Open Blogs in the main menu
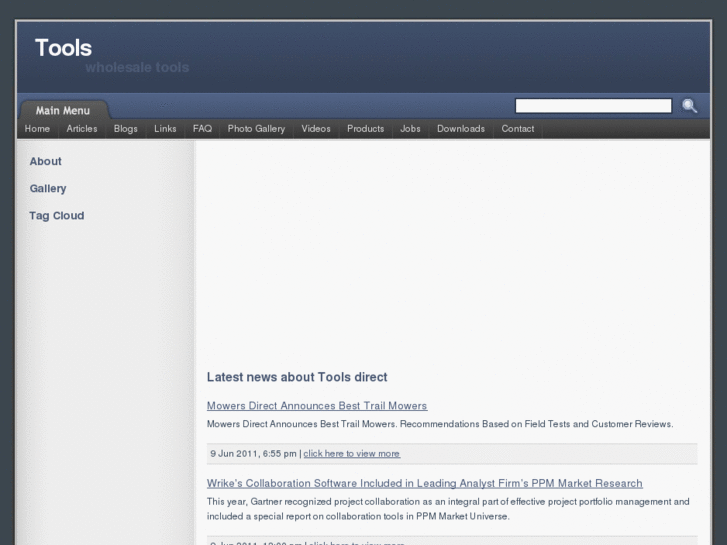This screenshot has height=545, width=727. [x=126, y=129]
